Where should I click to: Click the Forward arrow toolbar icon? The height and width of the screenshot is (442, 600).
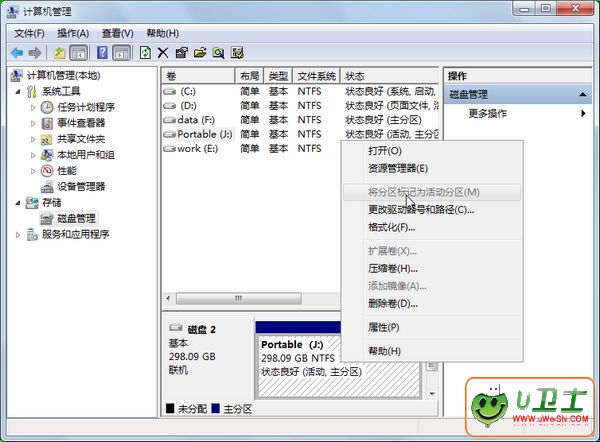pyautogui.click(x=35, y=53)
